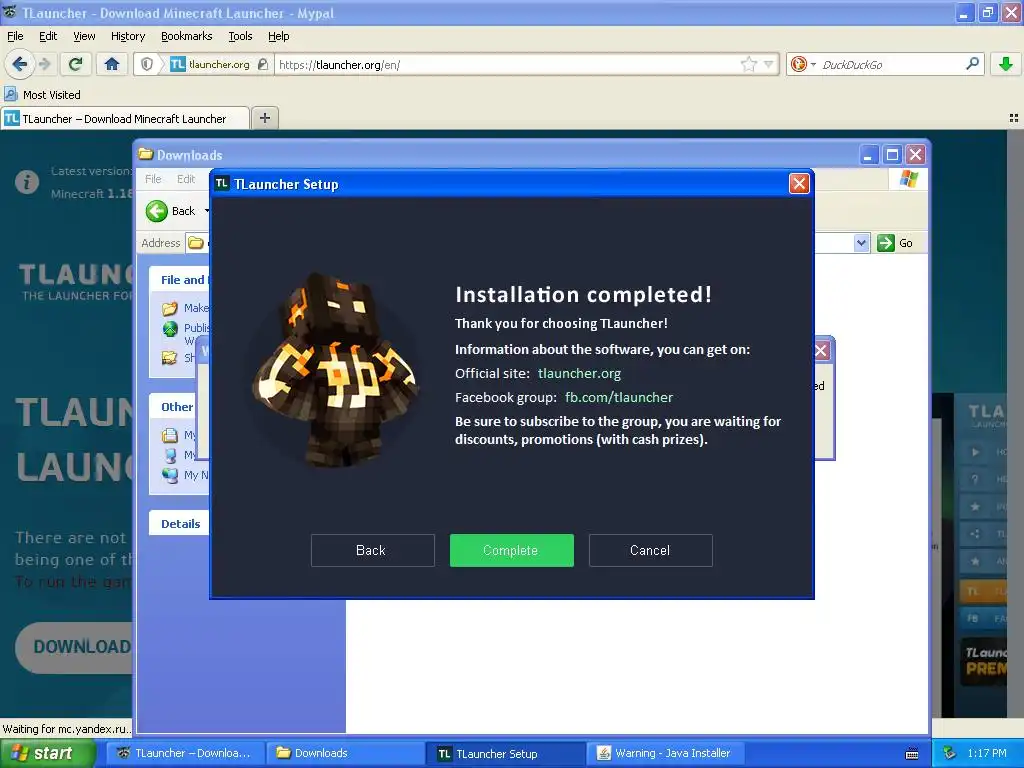Click My Network Places icon in Downloads
The width and height of the screenshot is (1024, 768).
pos(170,475)
